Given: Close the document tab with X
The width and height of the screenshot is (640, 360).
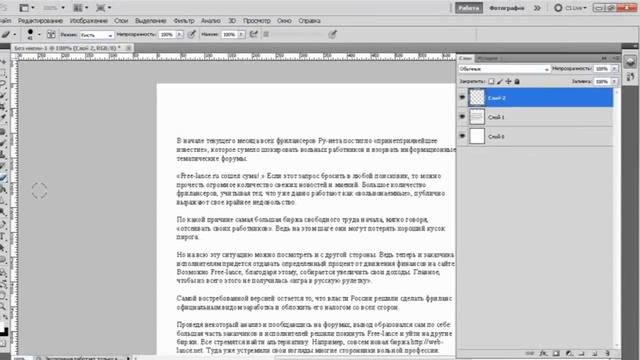Looking at the screenshot, I should tap(128, 48).
